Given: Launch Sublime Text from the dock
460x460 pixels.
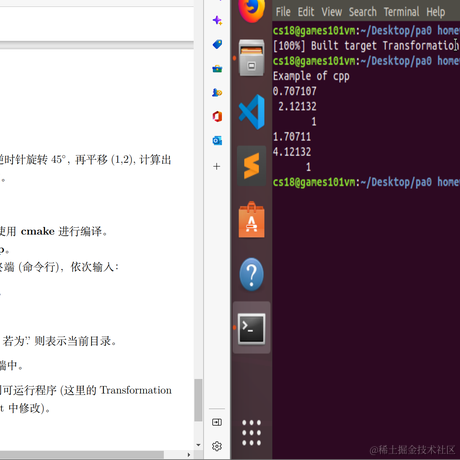Looking at the screenshot, I should point(252,166).
